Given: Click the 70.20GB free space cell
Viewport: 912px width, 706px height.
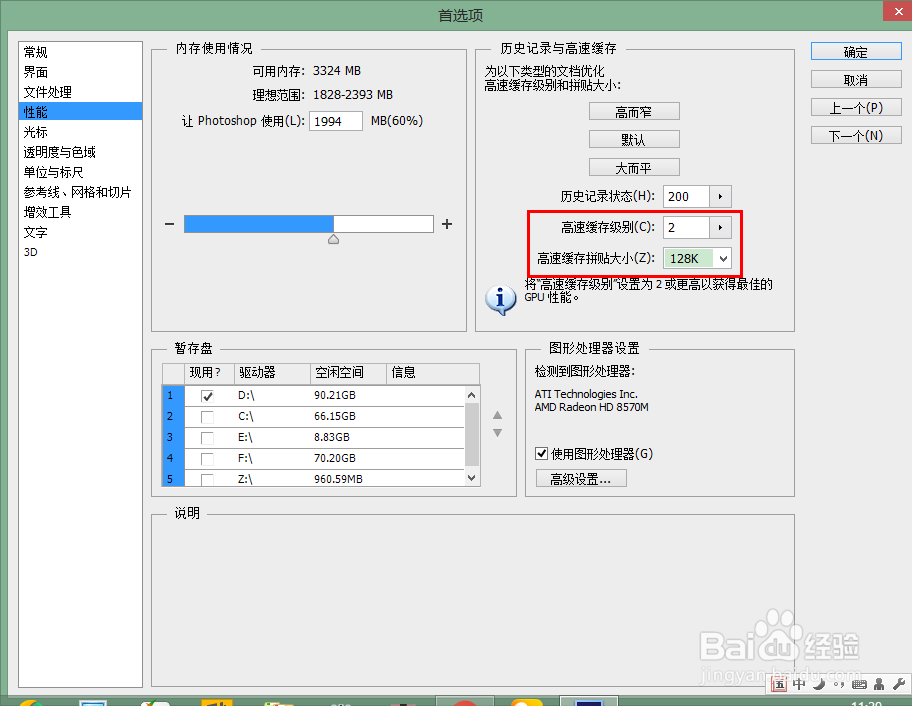Looking at the screenshot, I should coord(335,458).
